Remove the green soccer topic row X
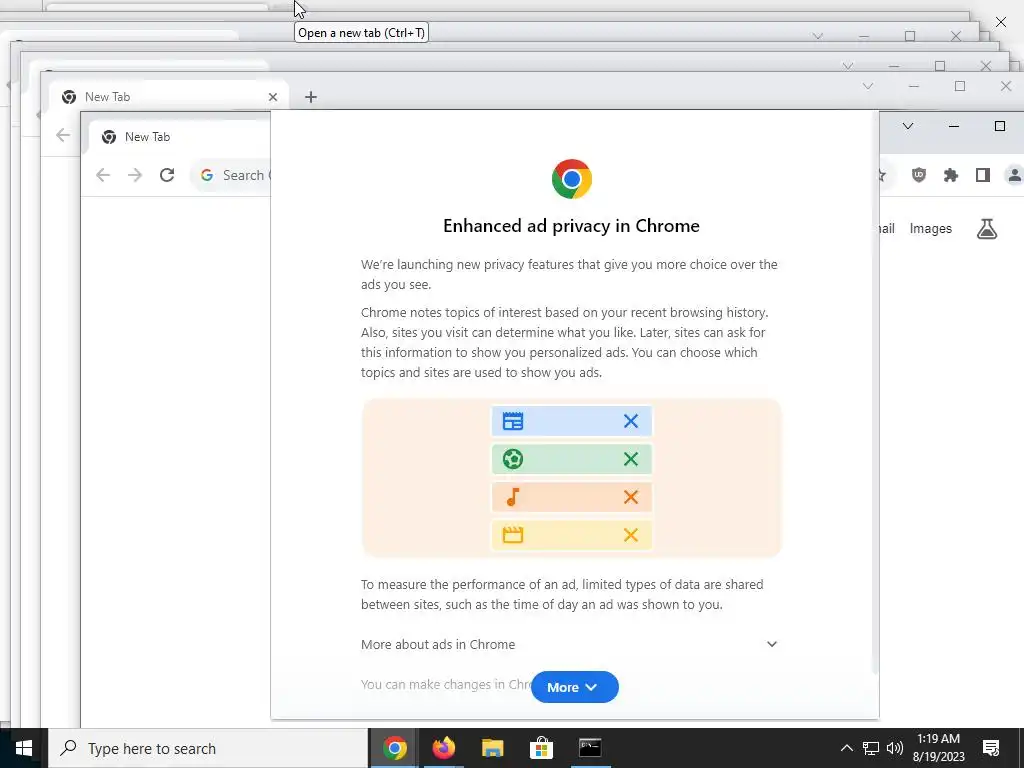The width and height of the screenshot is (1024, 768). click(631, 459)
